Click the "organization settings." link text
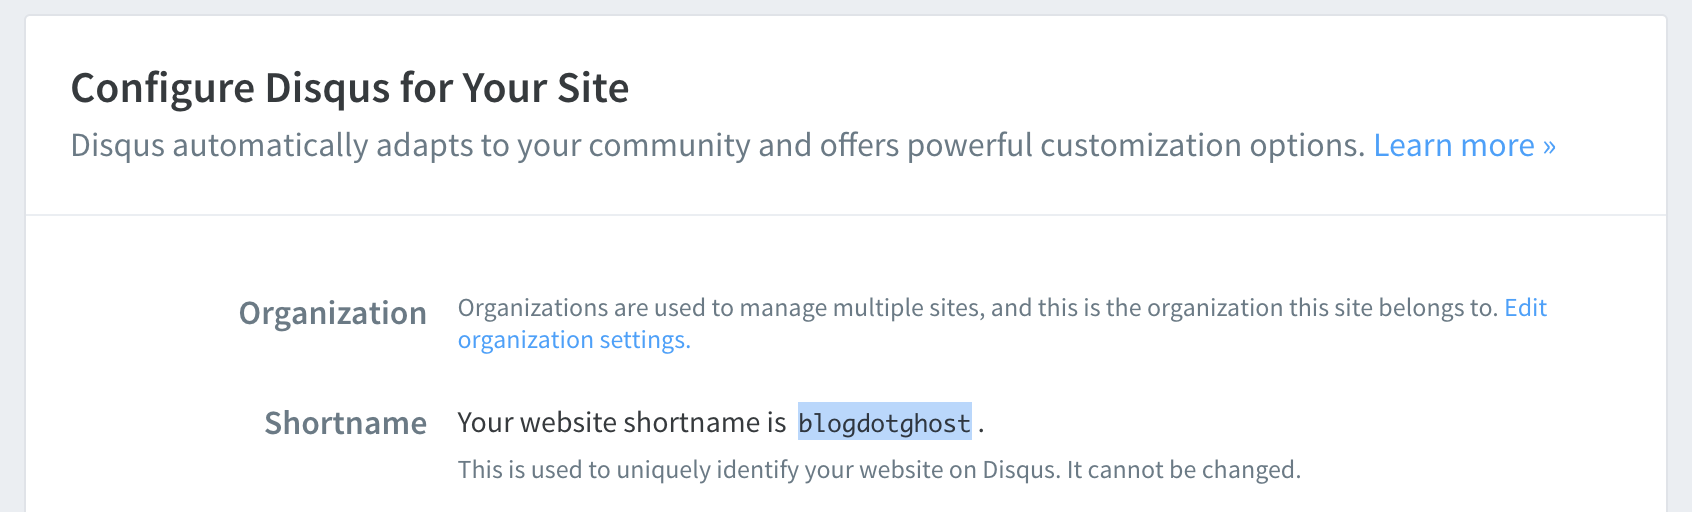This screenshot has height=512, width=1692. click(574, 340)
